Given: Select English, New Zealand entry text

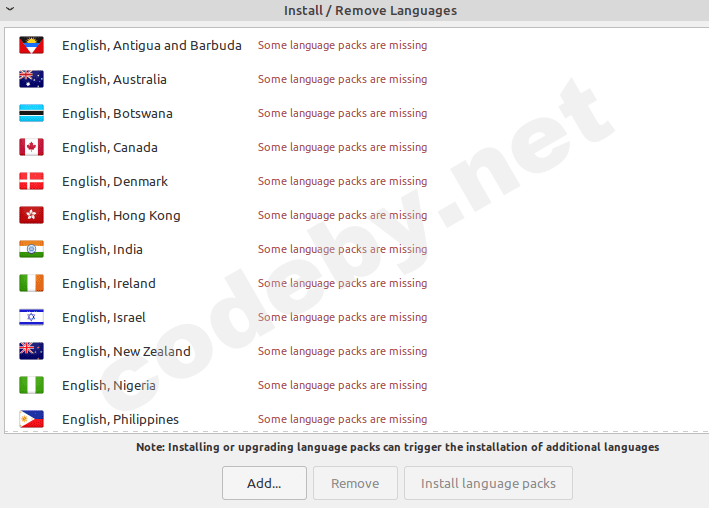Looking at the screenshot, I should pos(126,351).
